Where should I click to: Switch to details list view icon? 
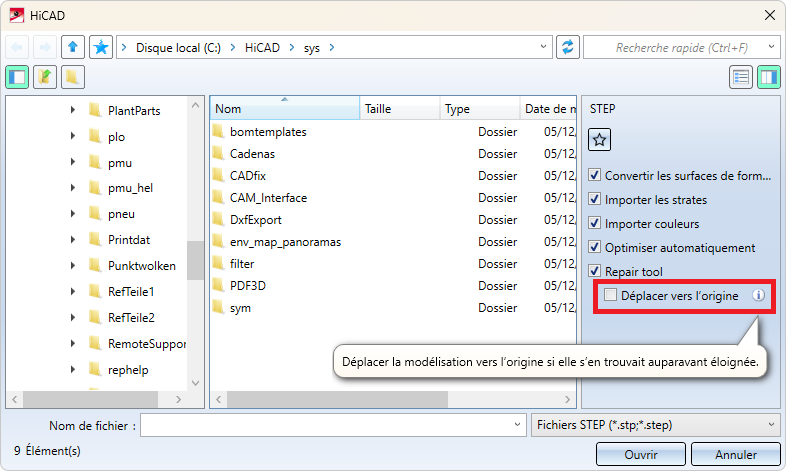(x=740, y=77)
